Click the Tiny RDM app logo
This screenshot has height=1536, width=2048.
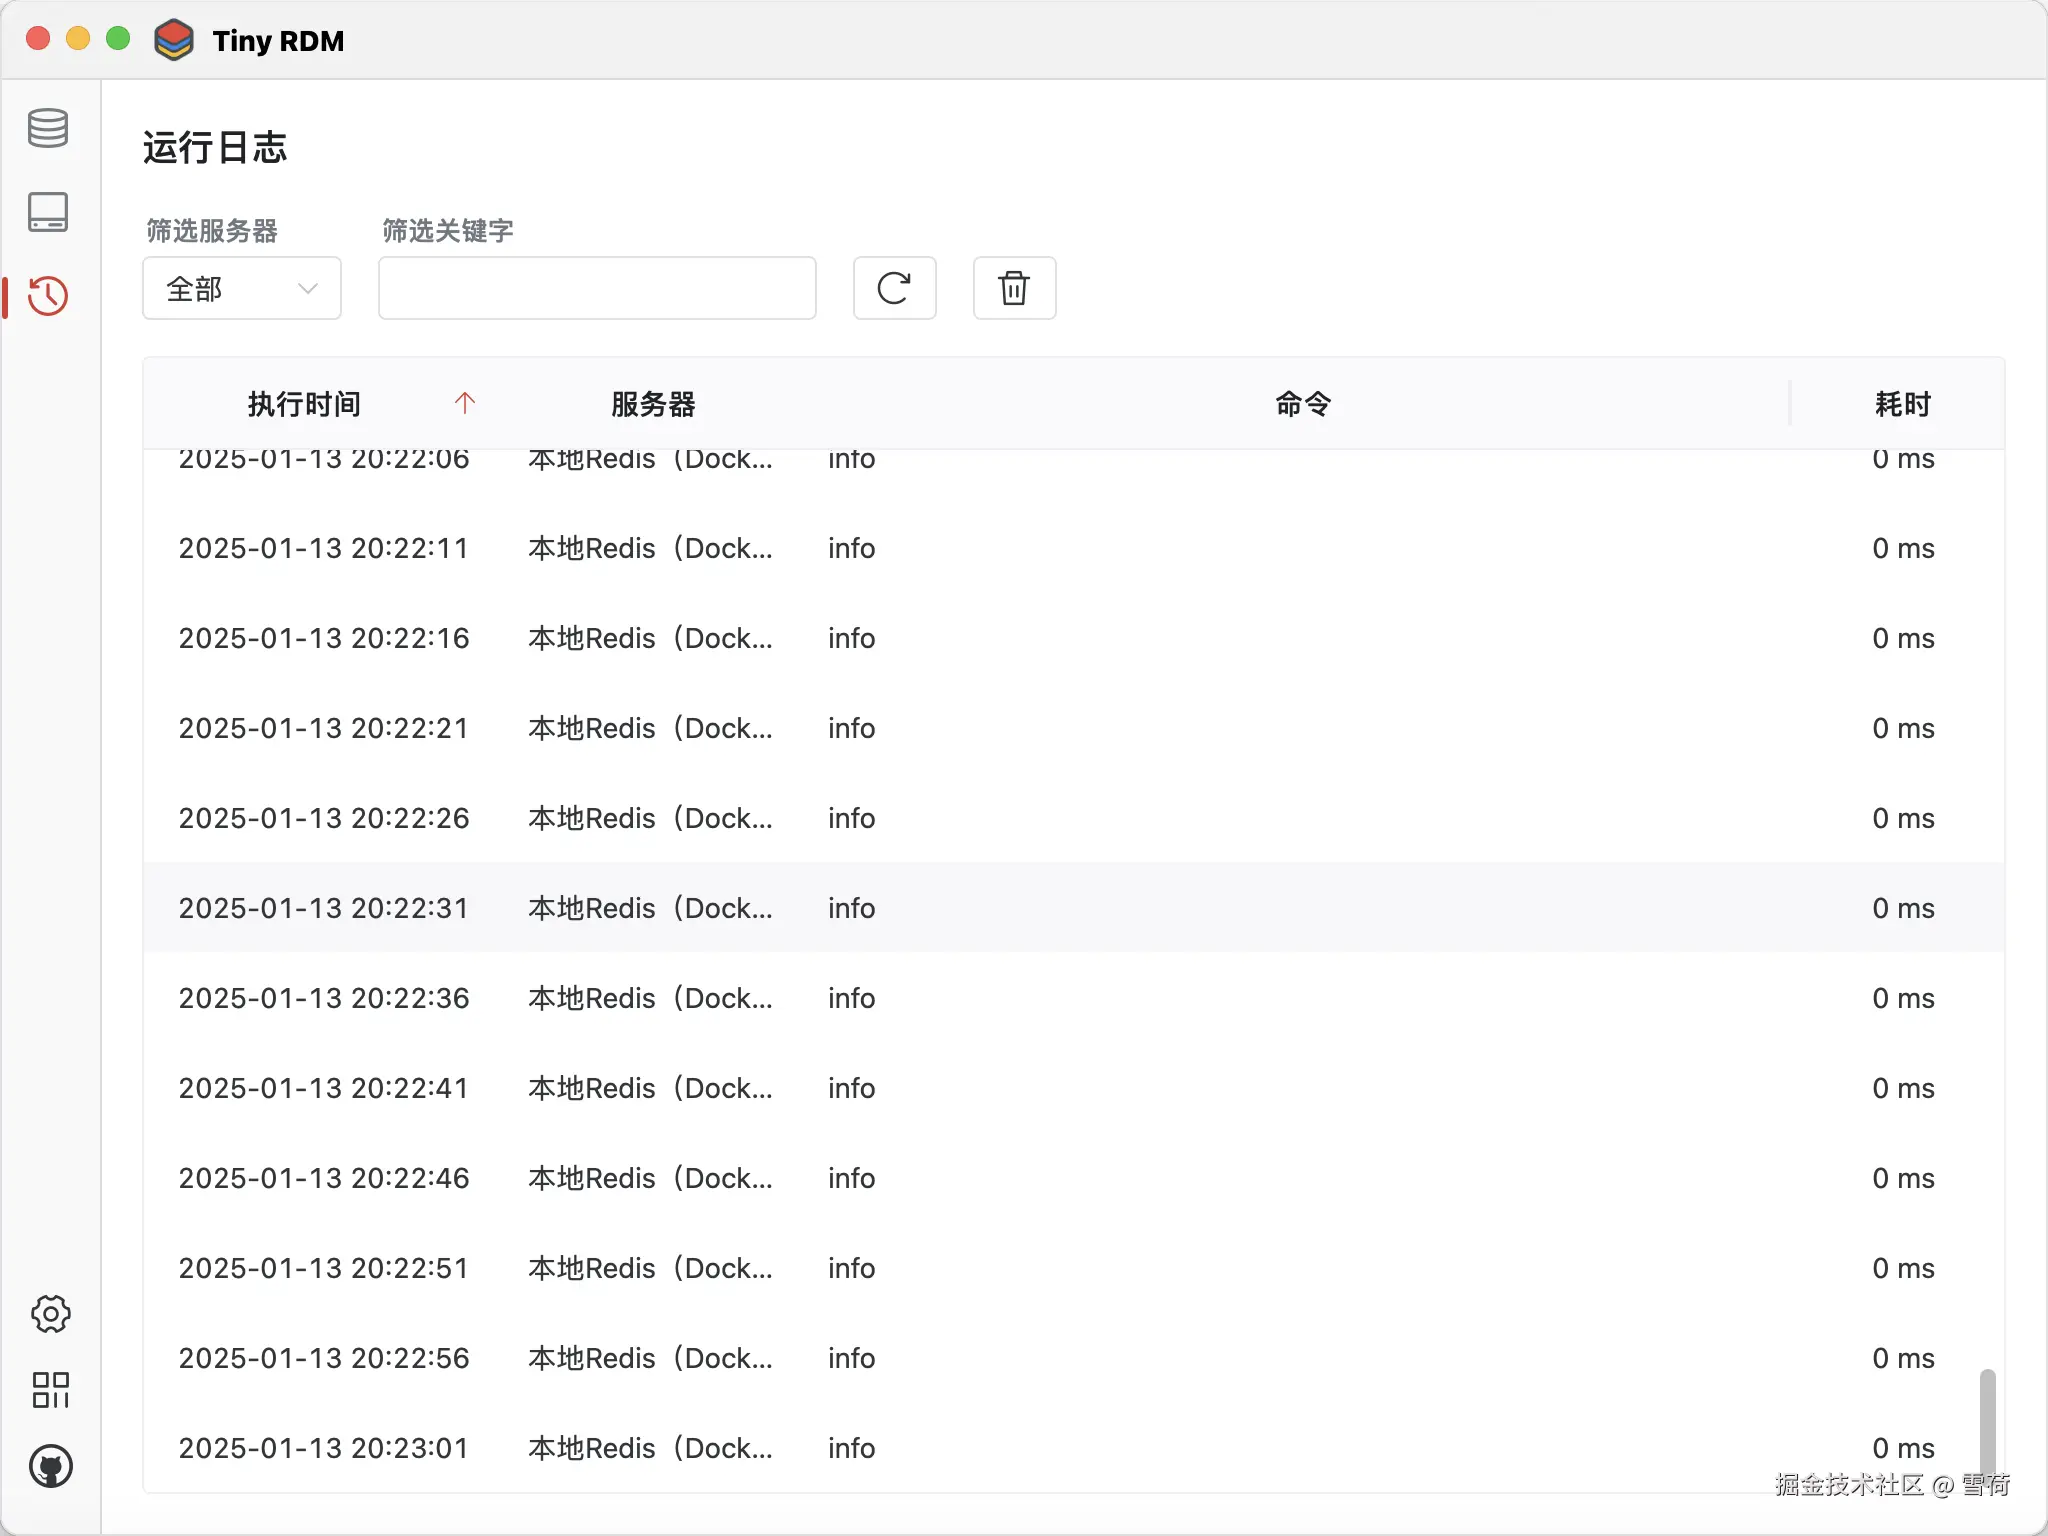[174, 40]
